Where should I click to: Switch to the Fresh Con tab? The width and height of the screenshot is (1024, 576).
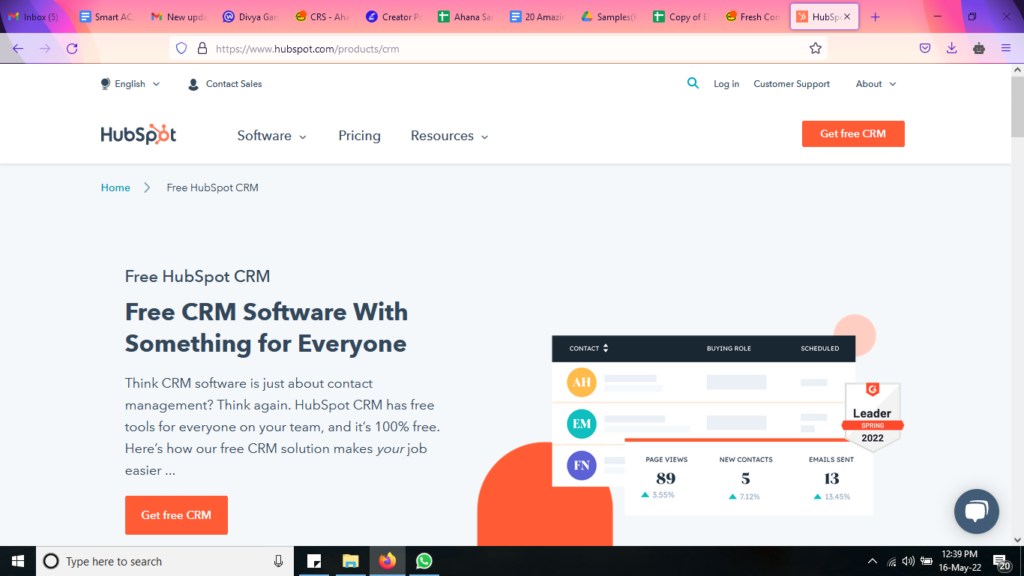point(753,17)
